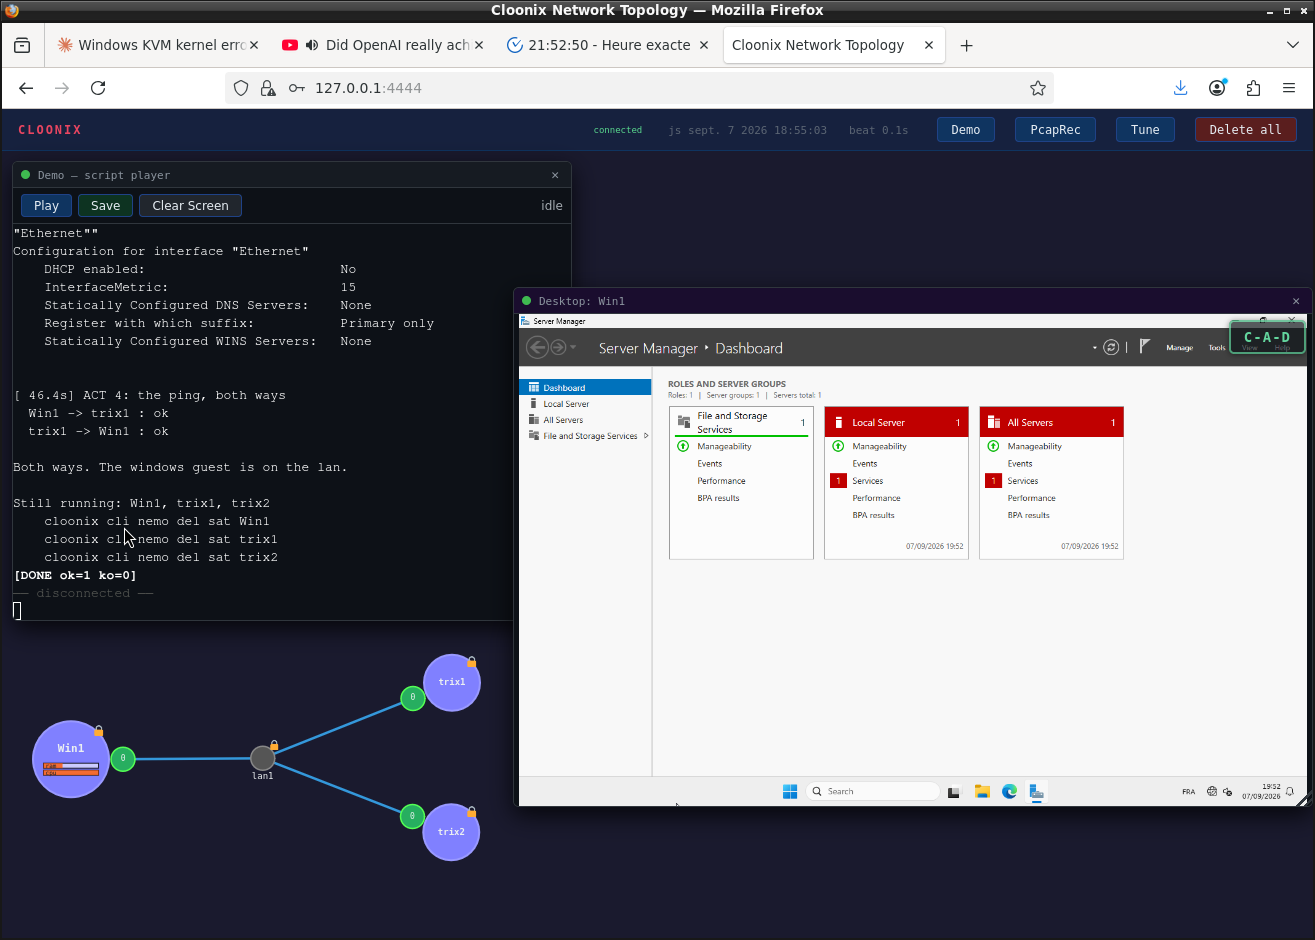Click the Tune button in Cloonix header
Viewport: 1315px width, 940px height.
click(x=1145, y=130)
